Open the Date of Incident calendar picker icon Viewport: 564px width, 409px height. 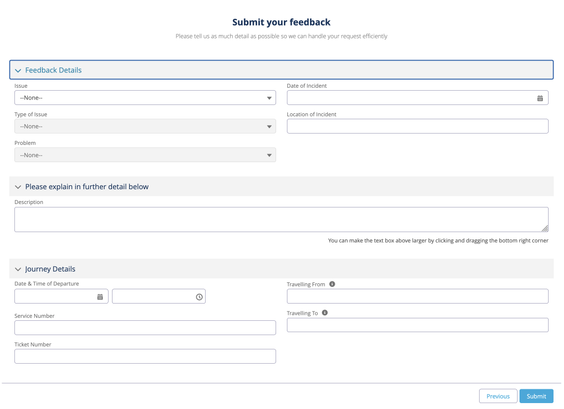(x=540, y=98)
